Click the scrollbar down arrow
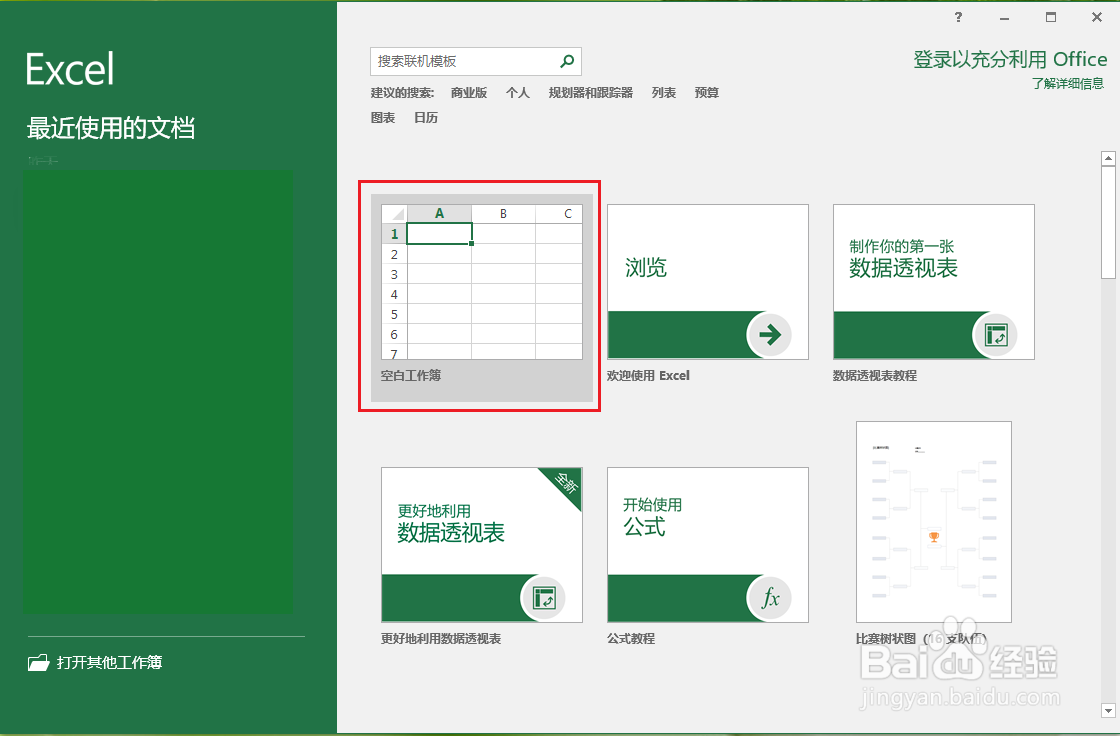This screenshot has width=1120, height=736. click(x=1108, y=710)
